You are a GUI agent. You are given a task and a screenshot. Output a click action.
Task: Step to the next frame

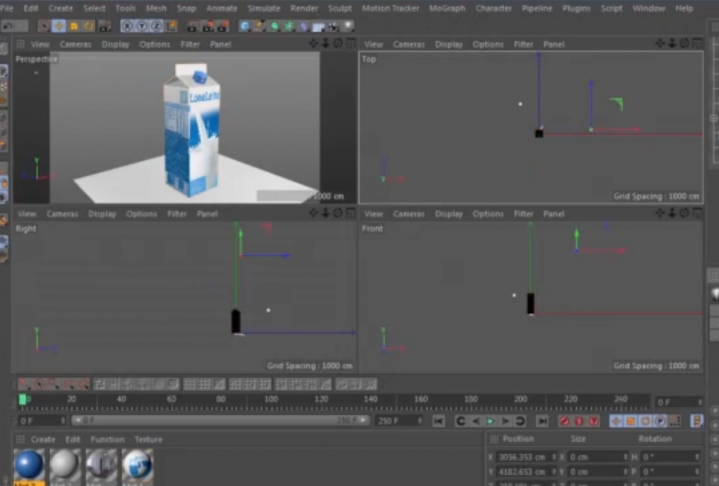pyautogui.click(x=505, y=421)
